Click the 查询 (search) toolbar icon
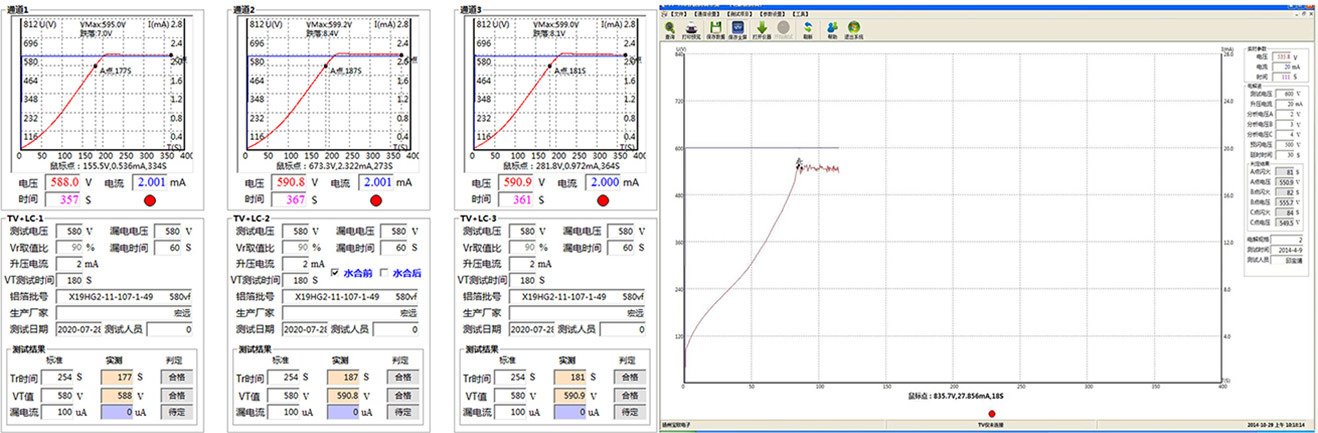Screen dimensions: 1318x433 [669, 29]
